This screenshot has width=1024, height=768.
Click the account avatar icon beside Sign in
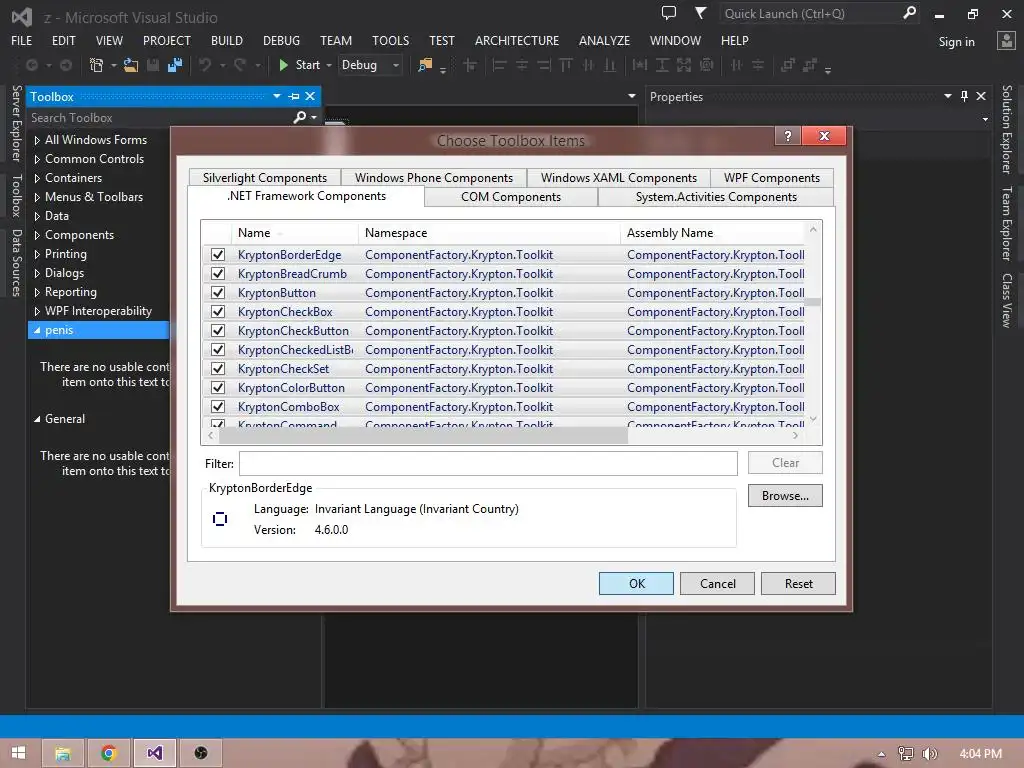pyautogui.click(x=1006, y=41)
